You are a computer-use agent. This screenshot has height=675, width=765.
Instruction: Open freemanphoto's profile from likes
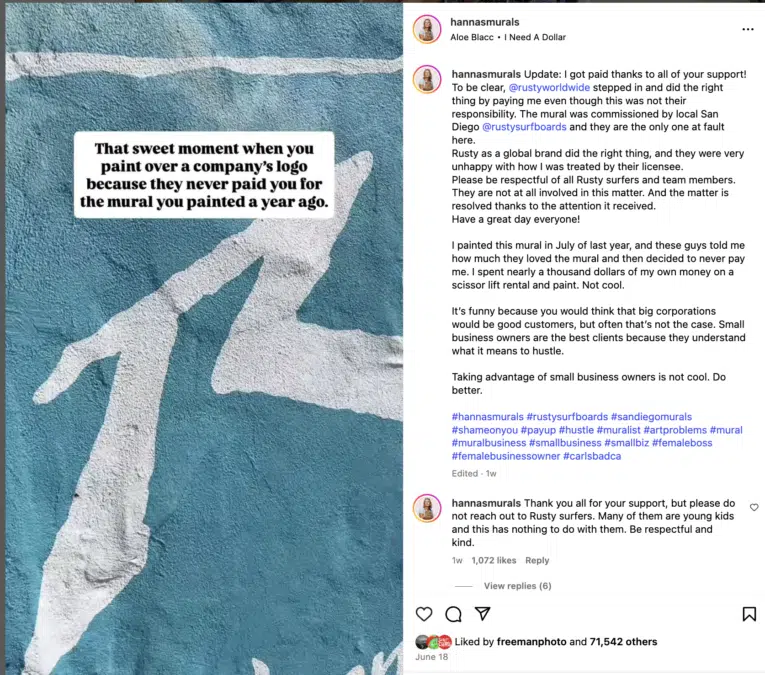pos(532,642)
